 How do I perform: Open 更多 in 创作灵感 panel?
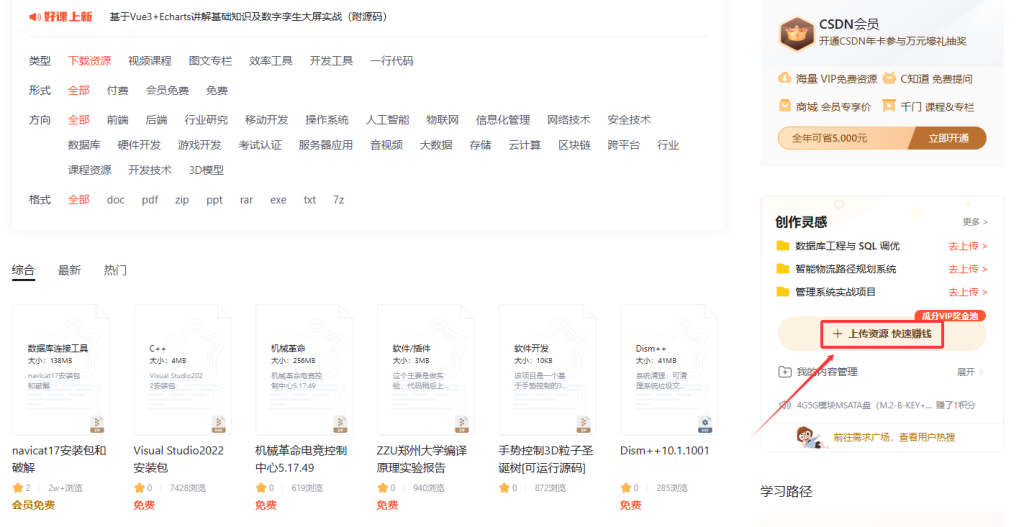tap(975, 222)
